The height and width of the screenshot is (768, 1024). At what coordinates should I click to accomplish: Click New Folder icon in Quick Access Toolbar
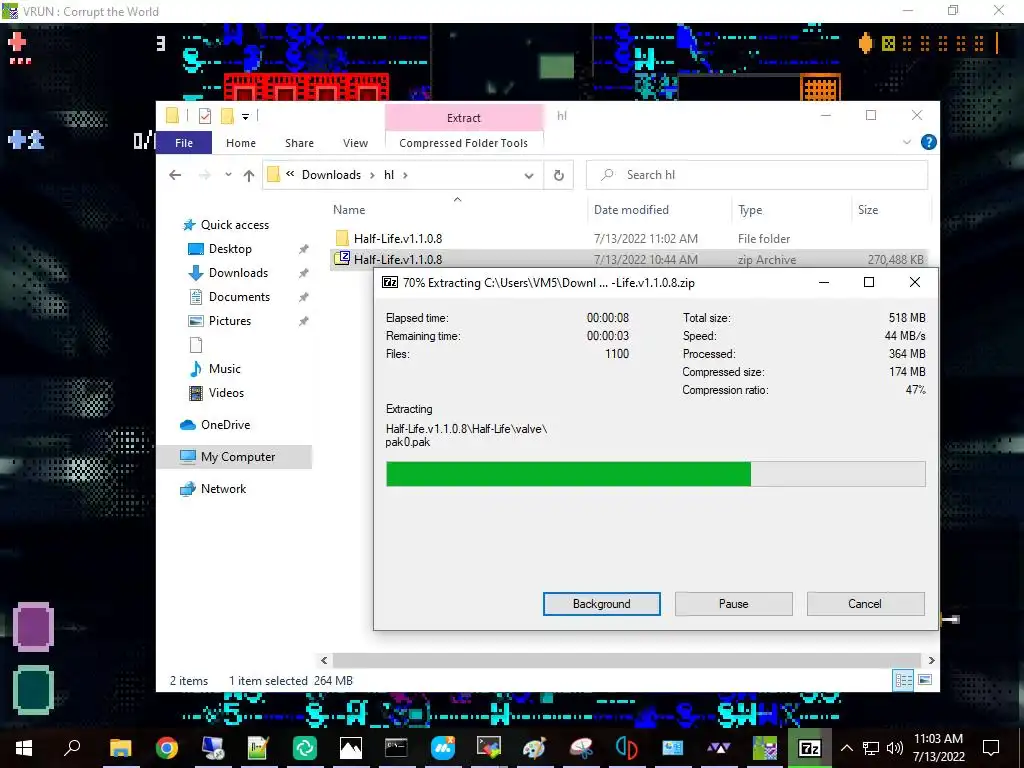point(227,116)
